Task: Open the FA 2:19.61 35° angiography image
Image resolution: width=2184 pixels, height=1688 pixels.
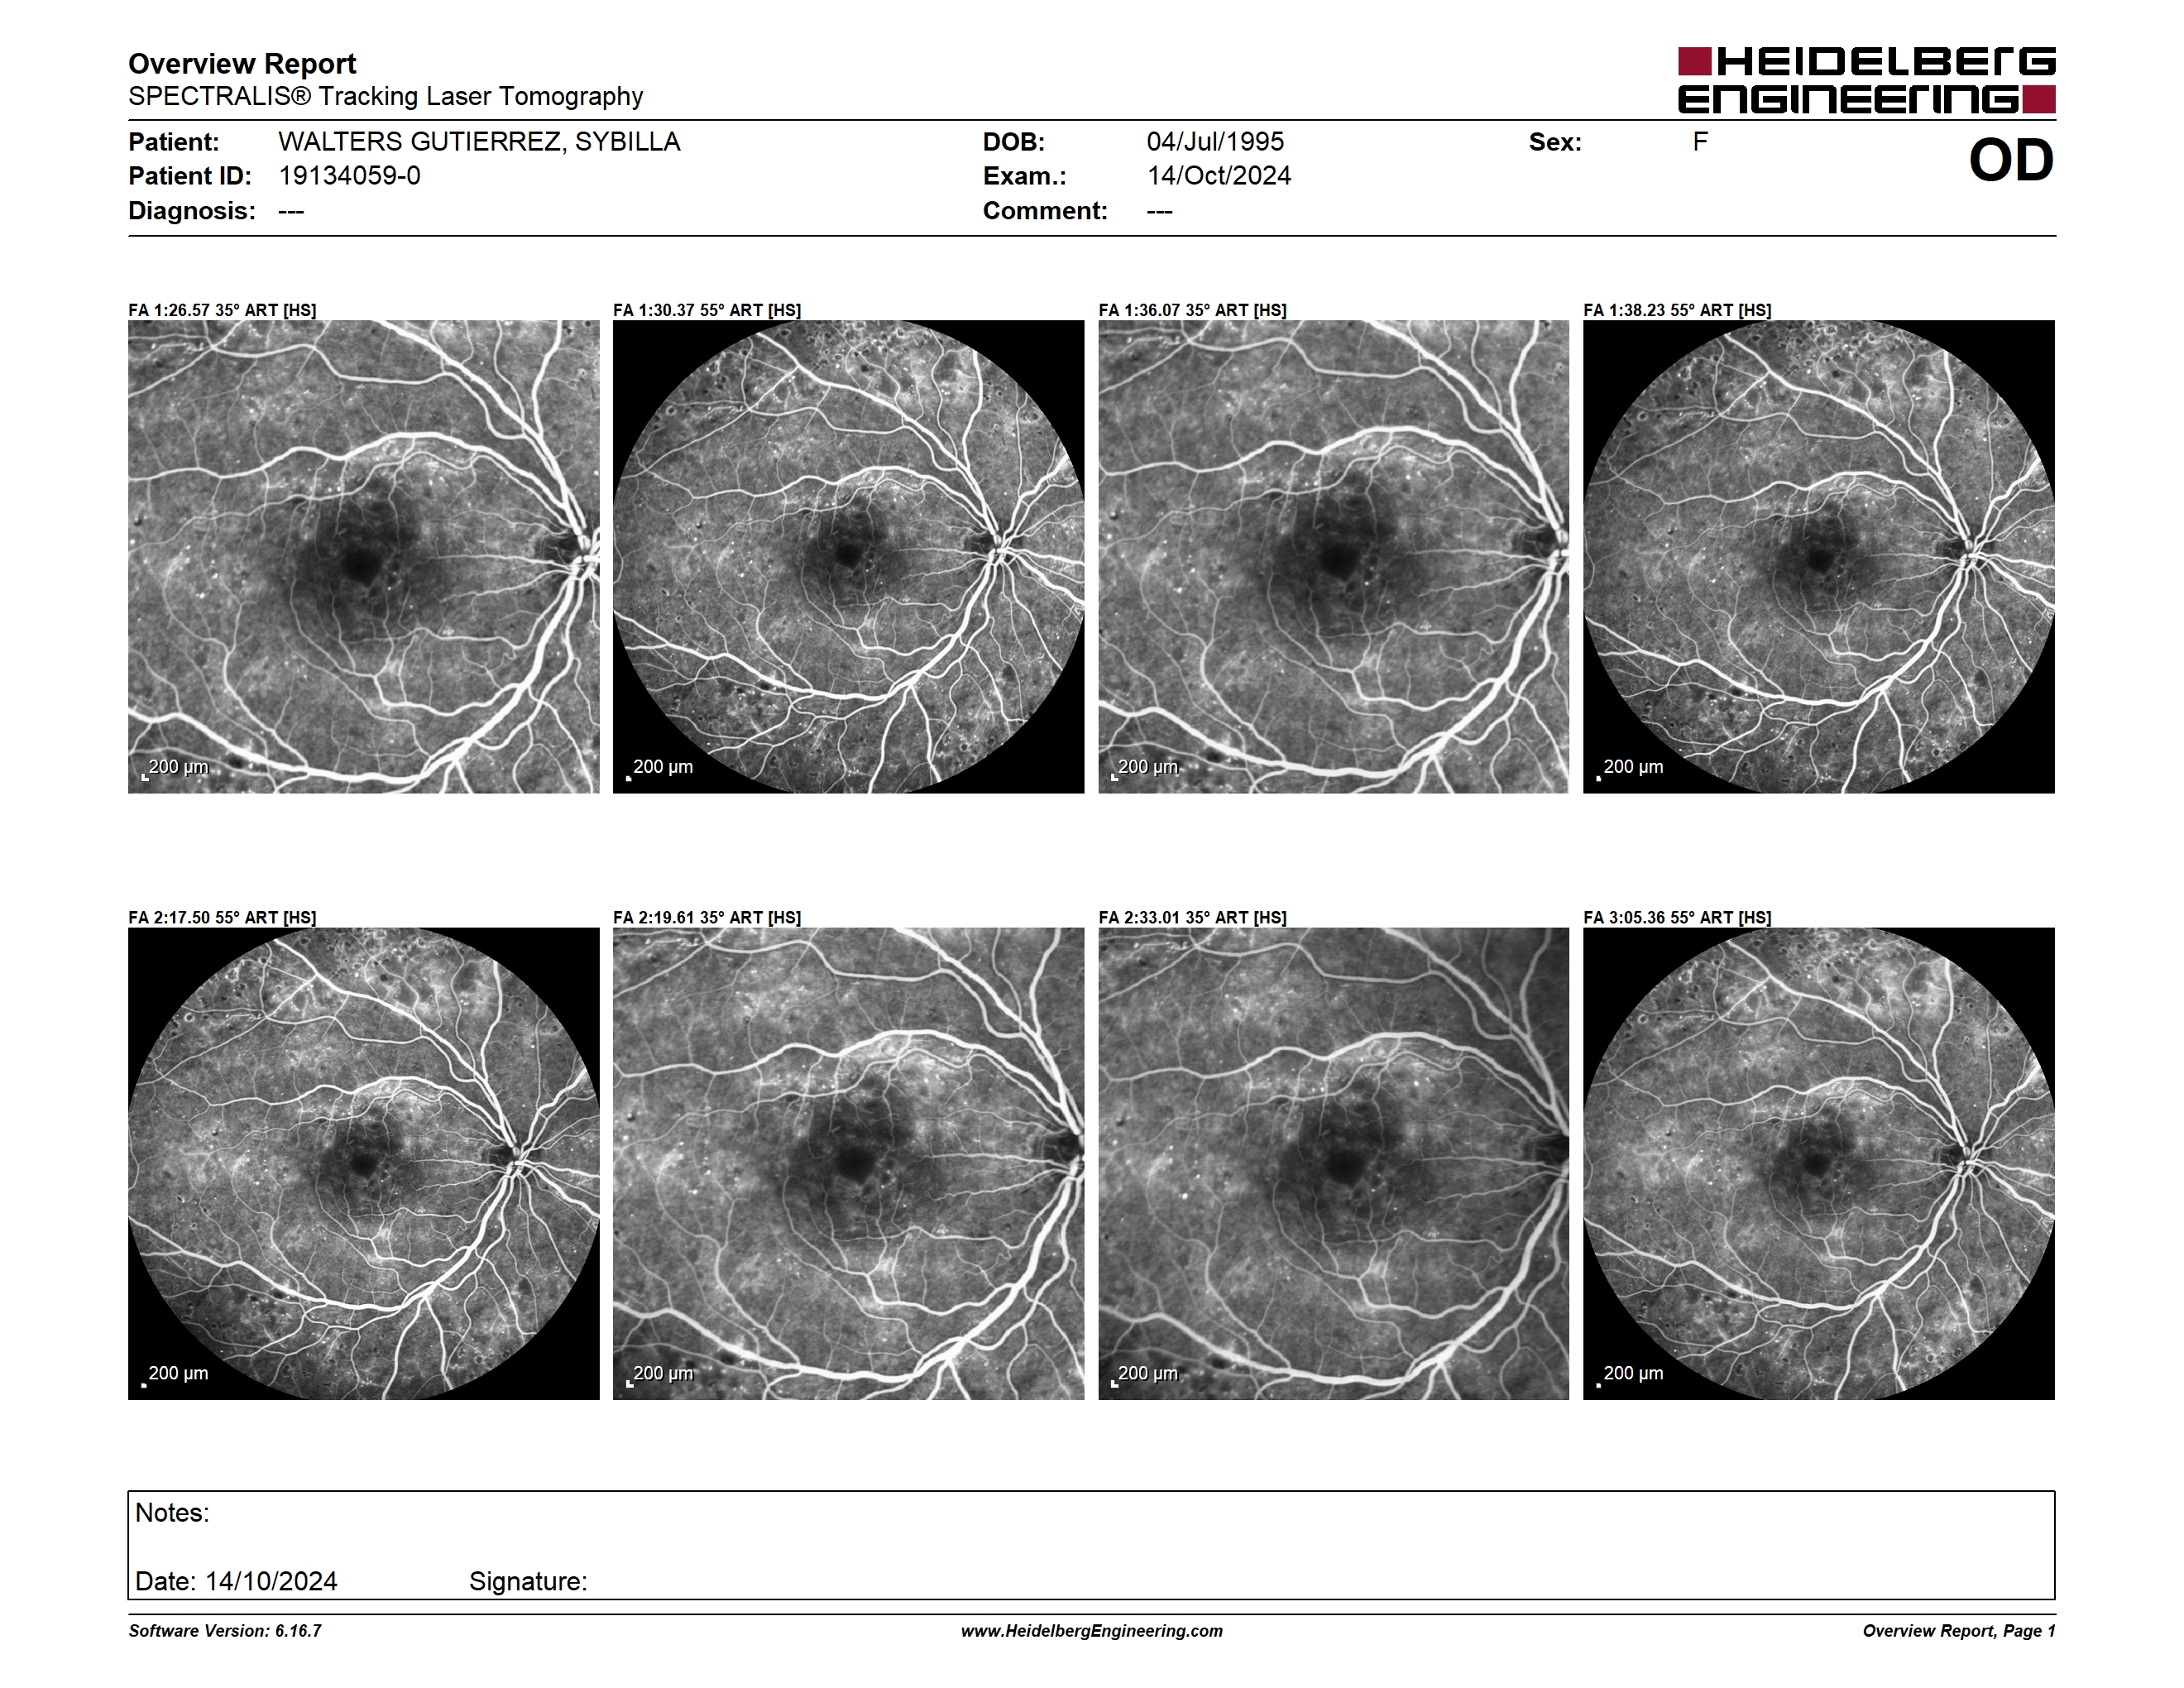Action: pyautogui.click(x=848, y=1164)
